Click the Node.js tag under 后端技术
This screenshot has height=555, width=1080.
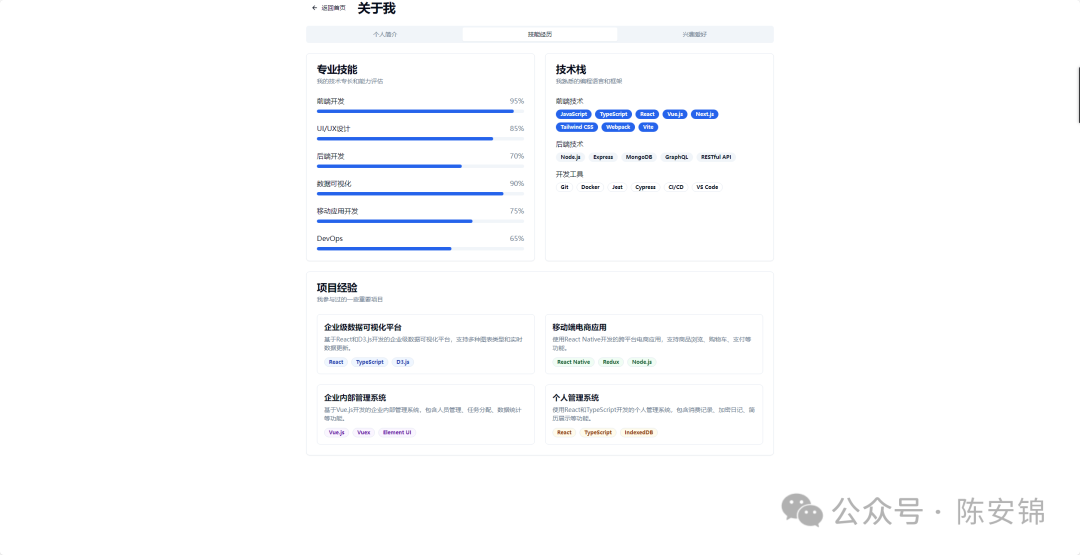pos(570,157)
